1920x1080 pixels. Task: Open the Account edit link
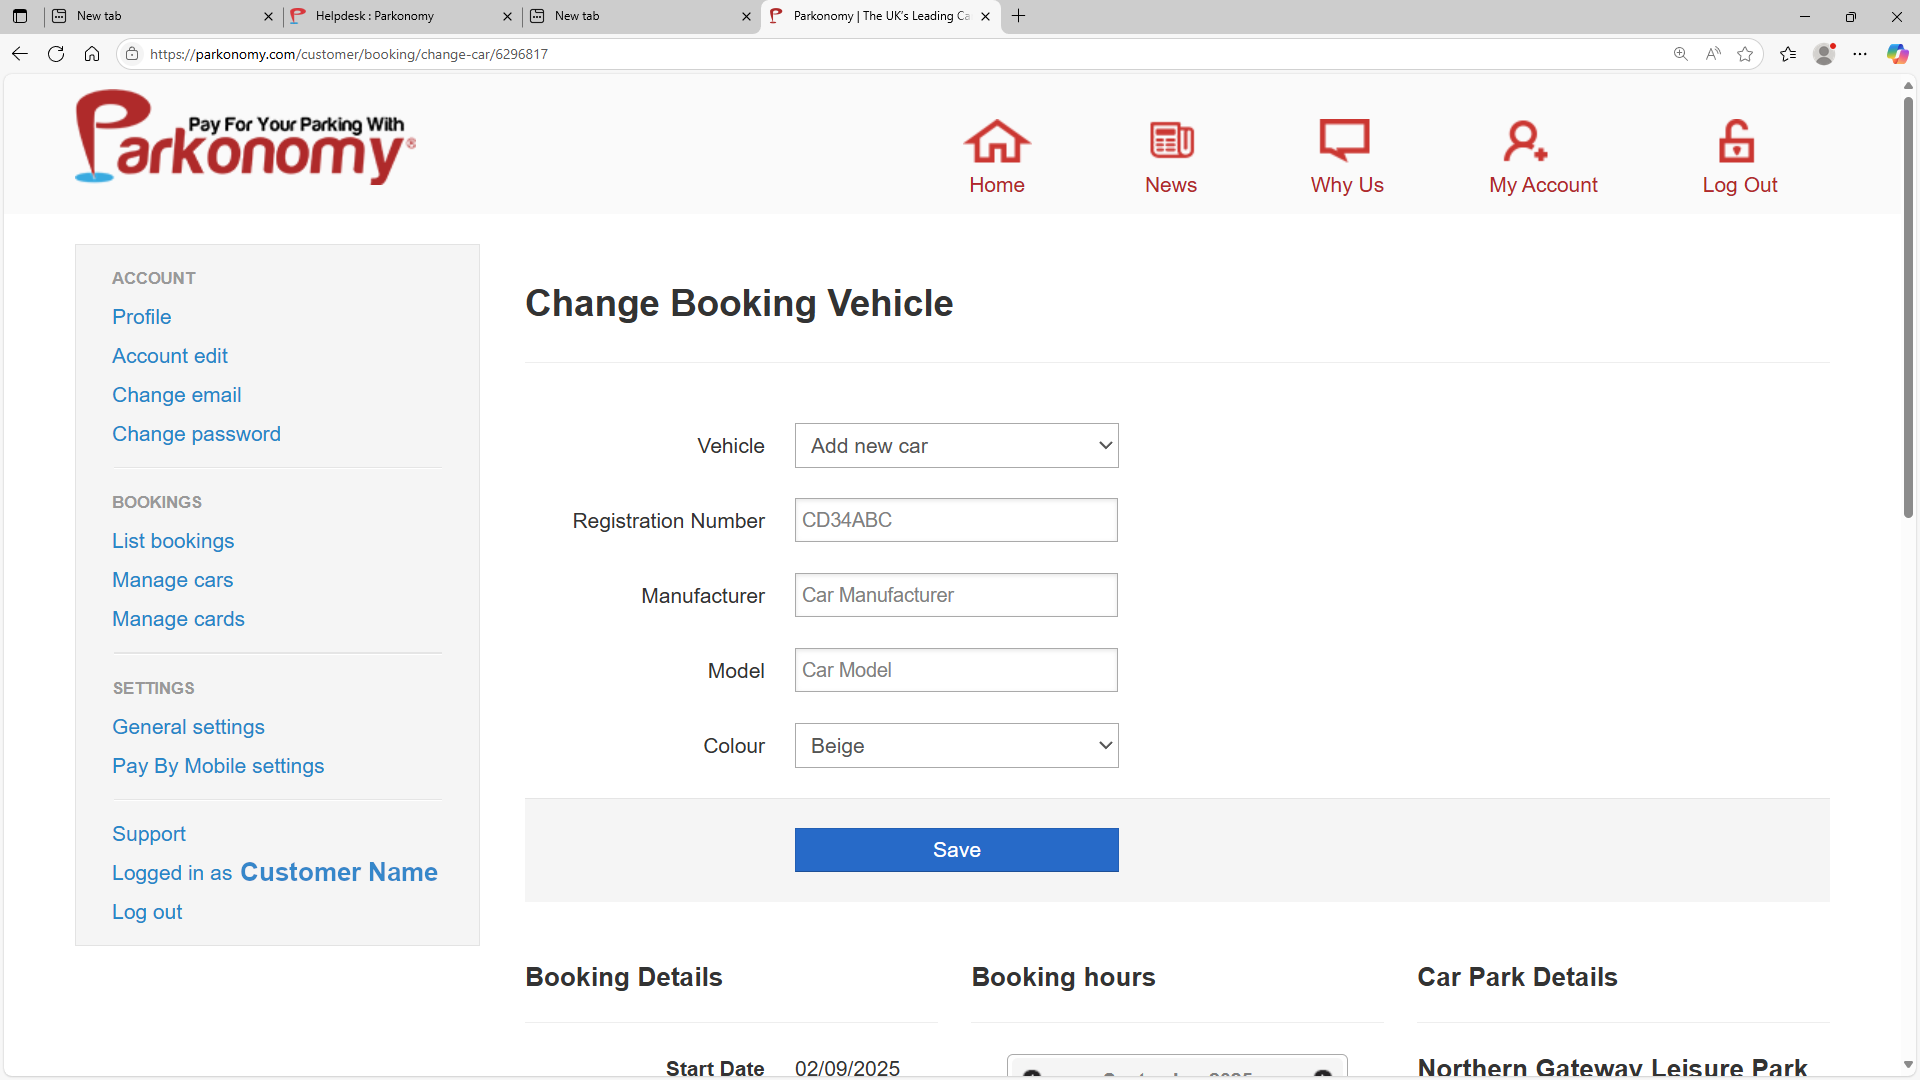[x=170, y=356]
